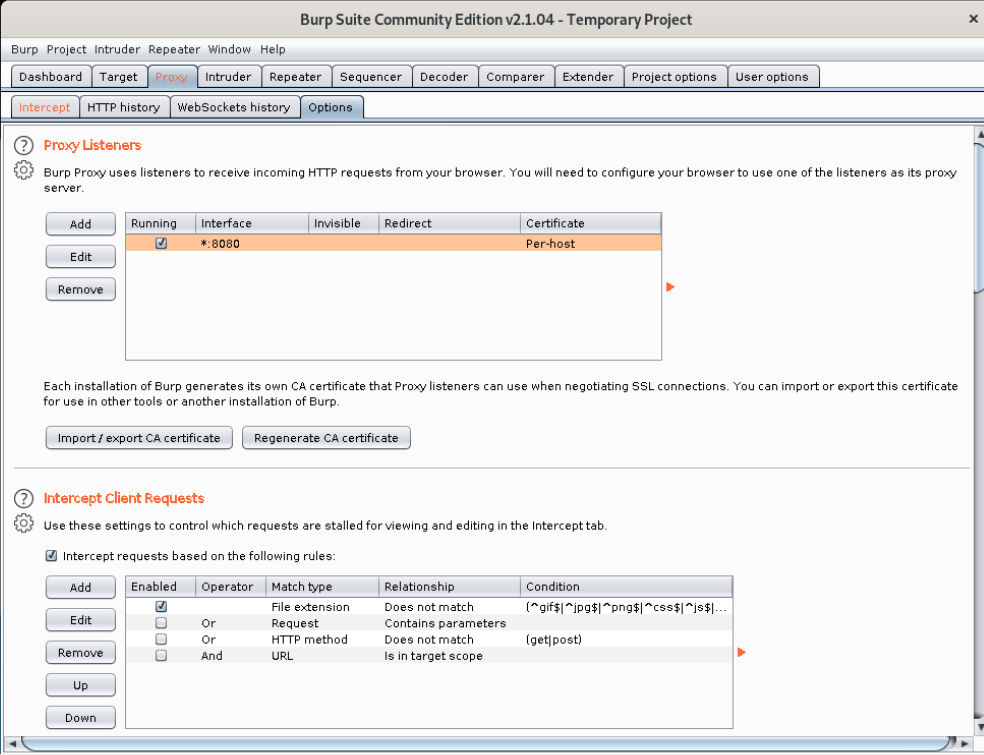Switch to the Decoder tab
This screenshot has width=984, height=755.
[444, 77]
